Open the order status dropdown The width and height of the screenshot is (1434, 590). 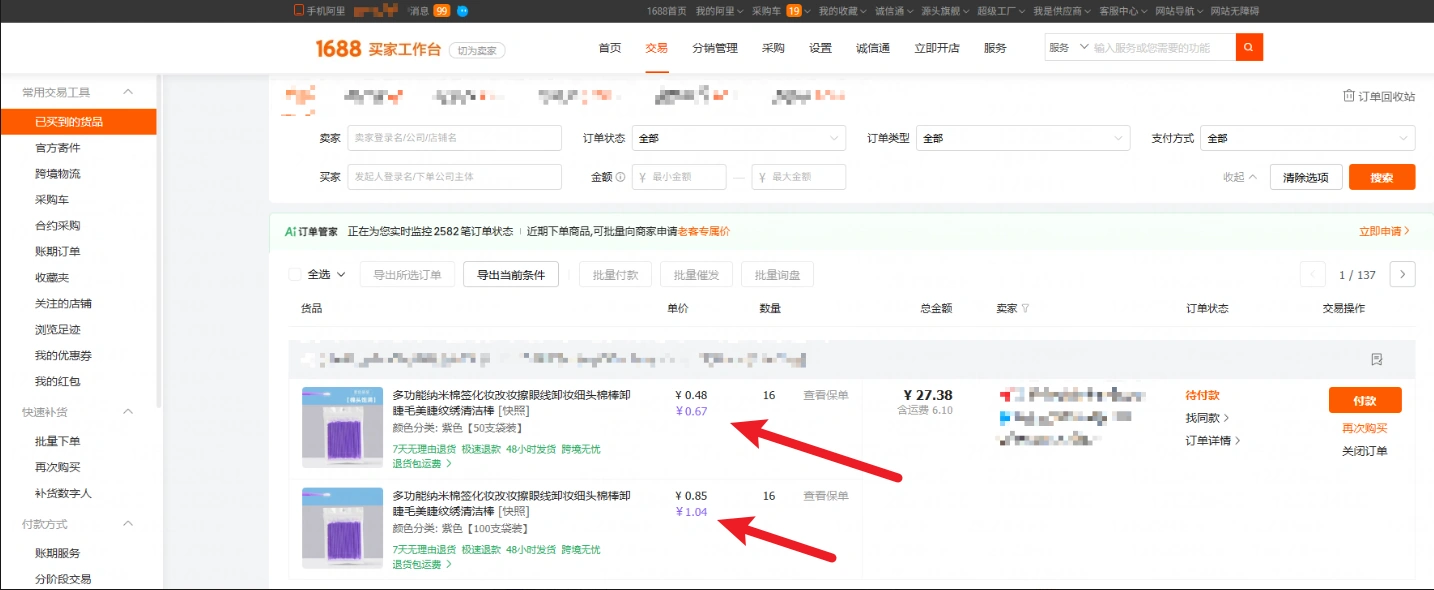pos(739,138)
